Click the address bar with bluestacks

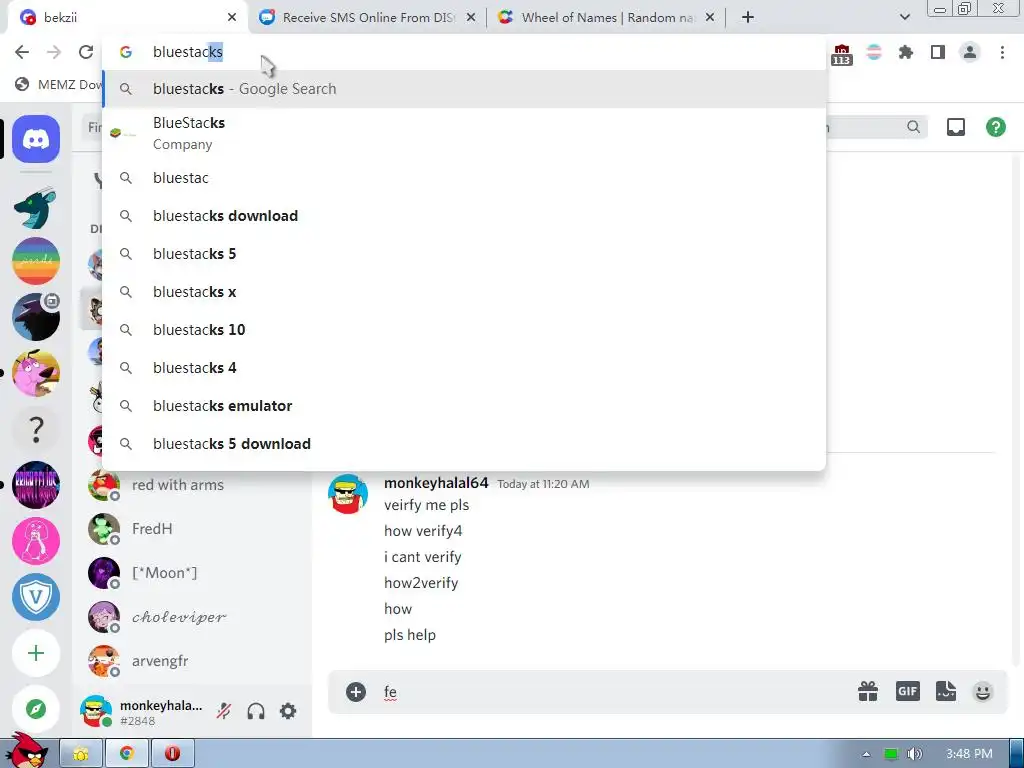point(464,52)
